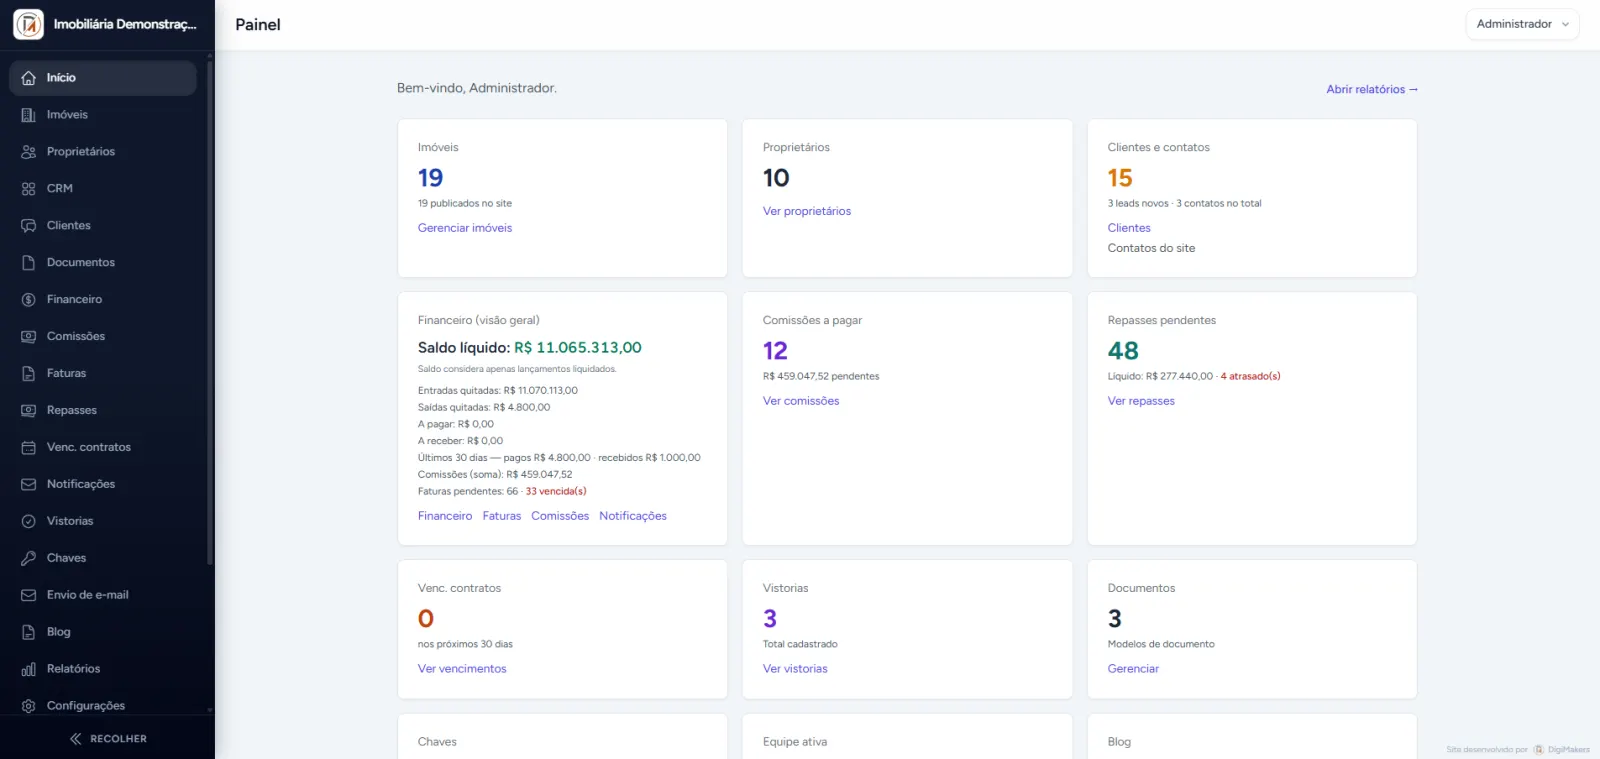Click the sidebar vertical scrollbar

209,310
